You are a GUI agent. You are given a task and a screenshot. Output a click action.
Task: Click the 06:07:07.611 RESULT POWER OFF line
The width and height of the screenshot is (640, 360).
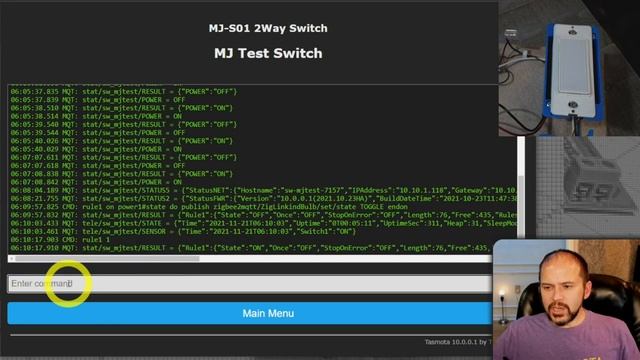pyautogui.click(x=124, y=157)
